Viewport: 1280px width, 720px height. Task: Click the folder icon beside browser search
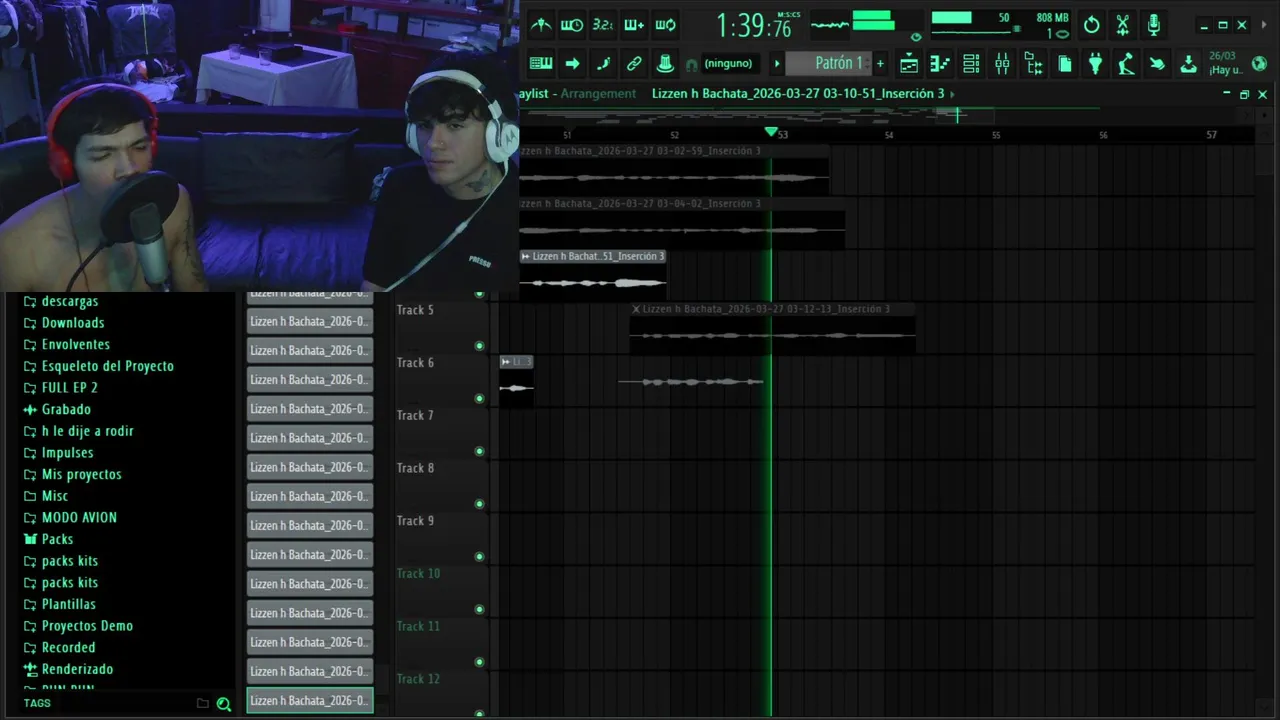(x=203, y=704)
